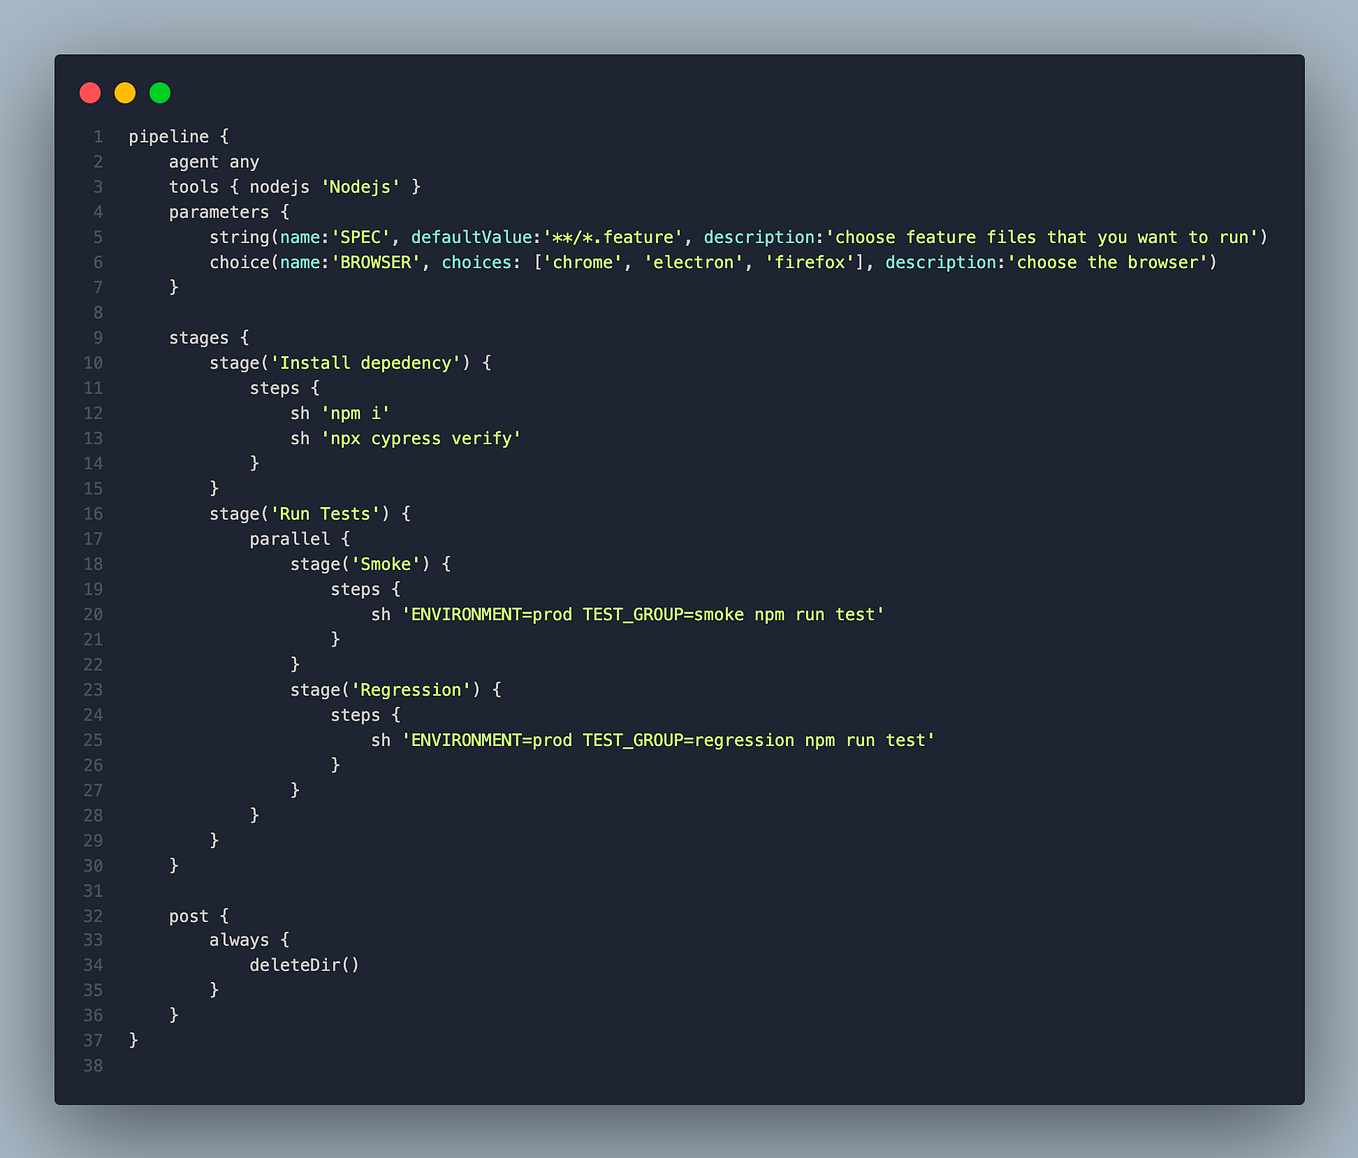Click the 'Nodejs' string on line 3

click(360, 187)
